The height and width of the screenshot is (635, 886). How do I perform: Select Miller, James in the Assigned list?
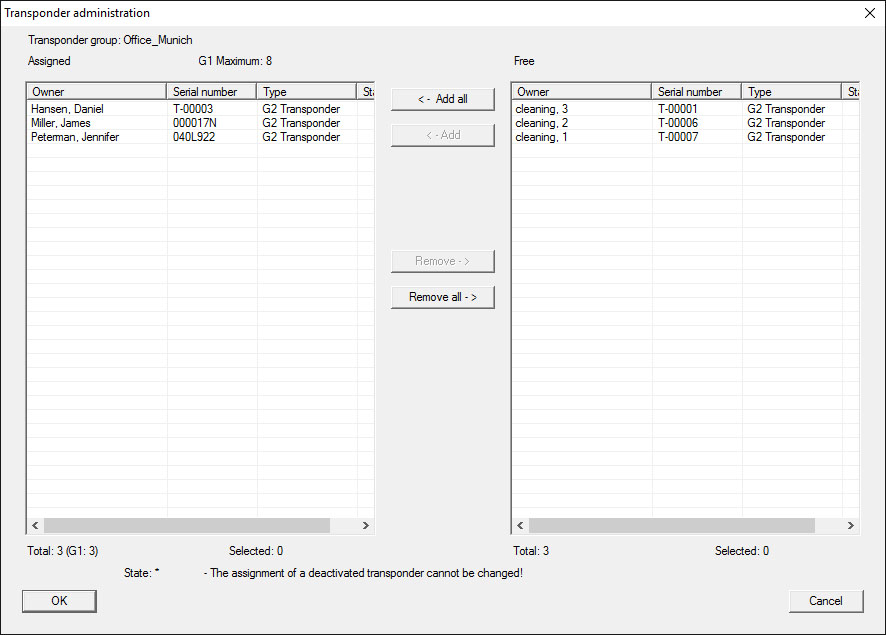click(61, 123)
